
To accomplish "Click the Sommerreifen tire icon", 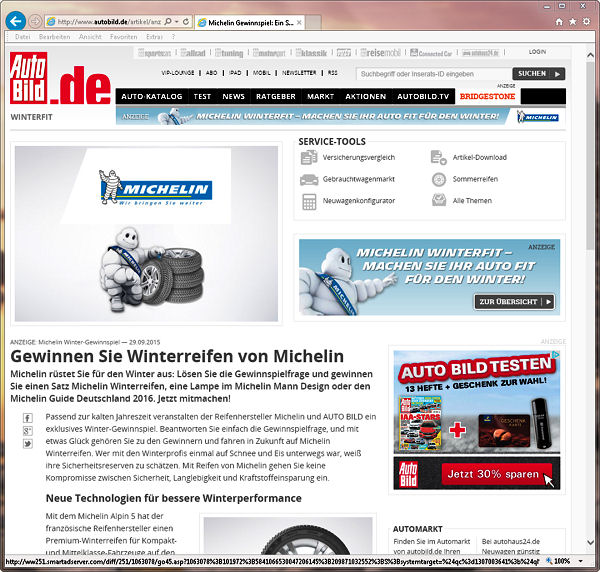I will [439, 179].
